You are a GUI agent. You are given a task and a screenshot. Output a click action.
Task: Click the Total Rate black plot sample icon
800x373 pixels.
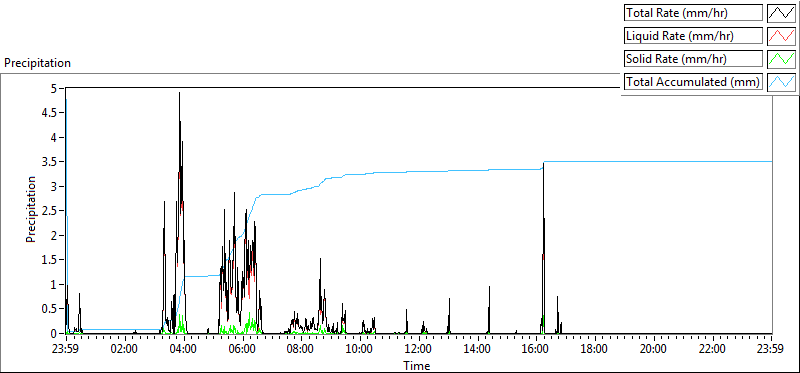781,13
